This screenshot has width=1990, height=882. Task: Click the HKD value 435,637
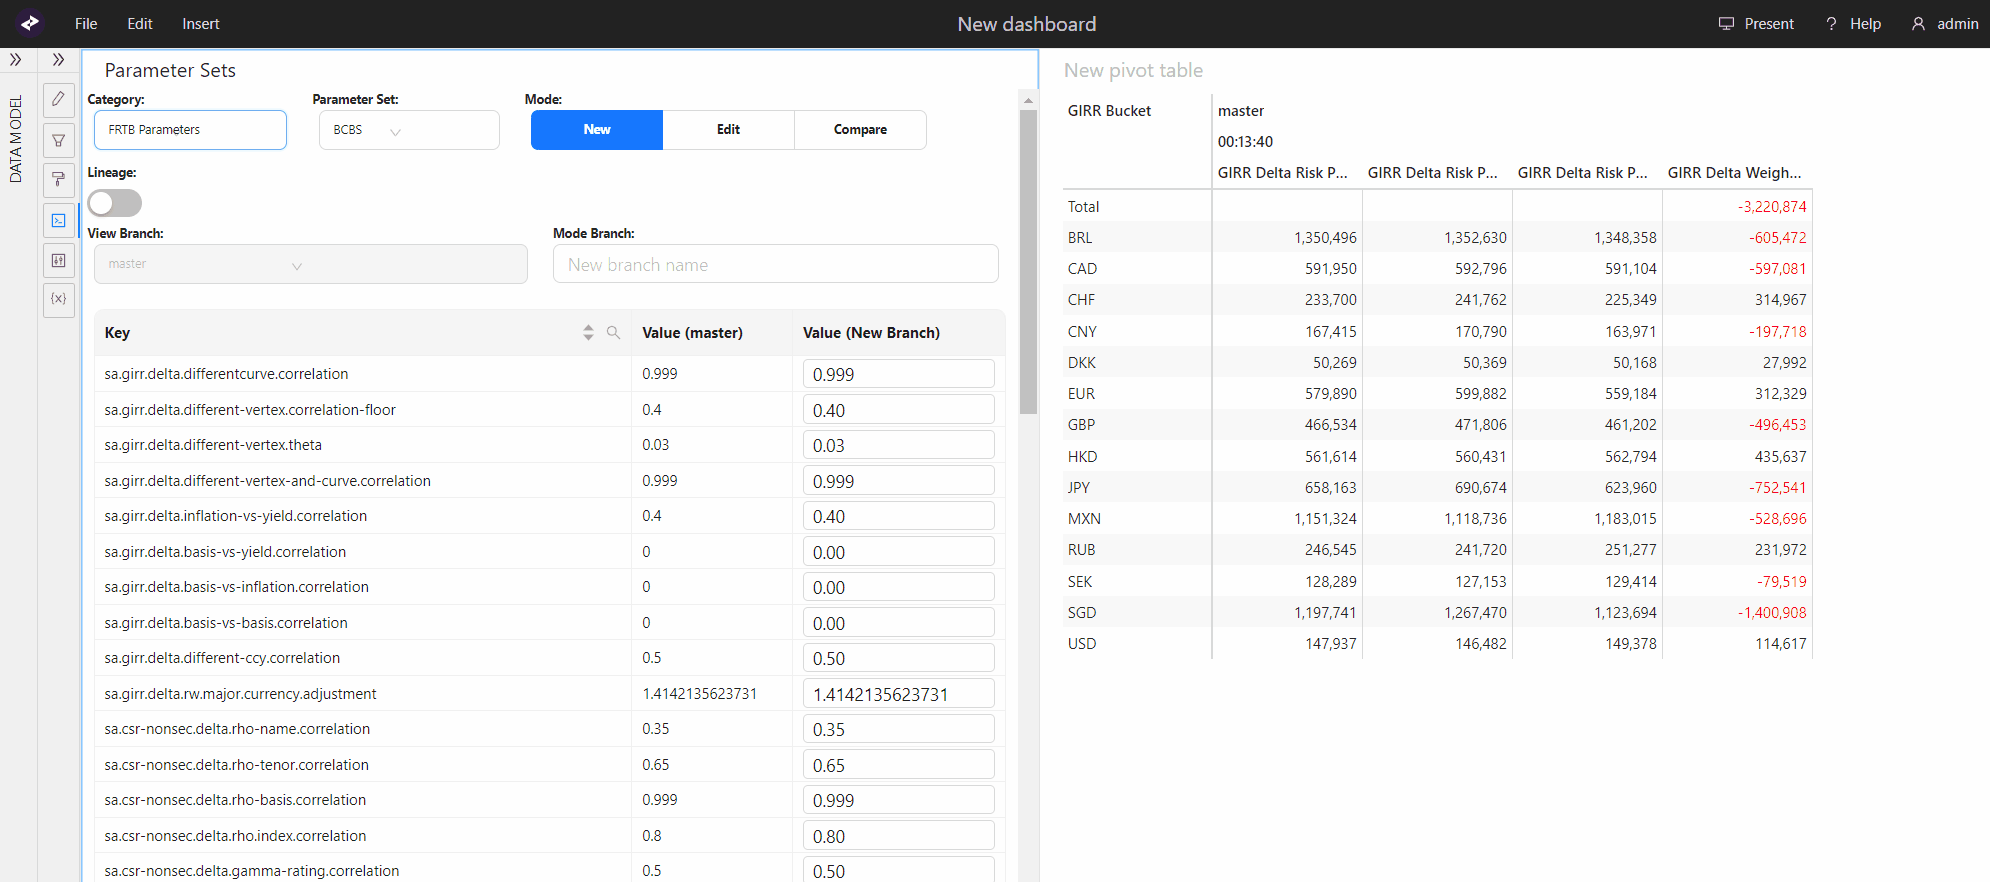[1780, 457]
